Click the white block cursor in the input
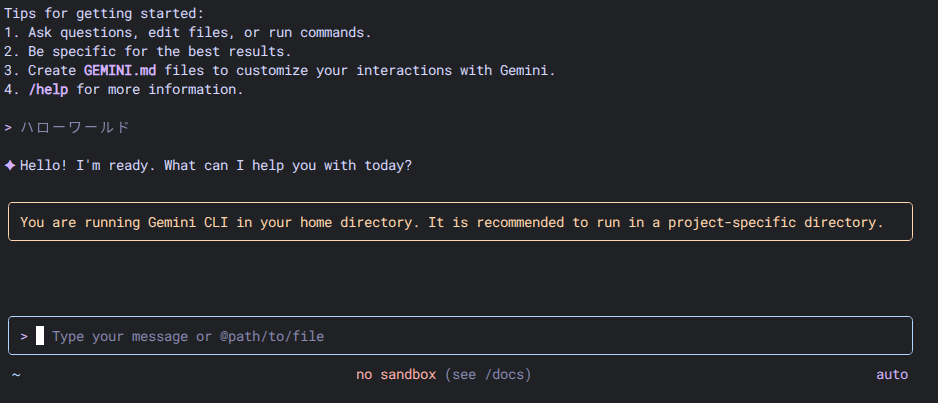This screenshot has width=938, height=403. click(x=40, y=336)
